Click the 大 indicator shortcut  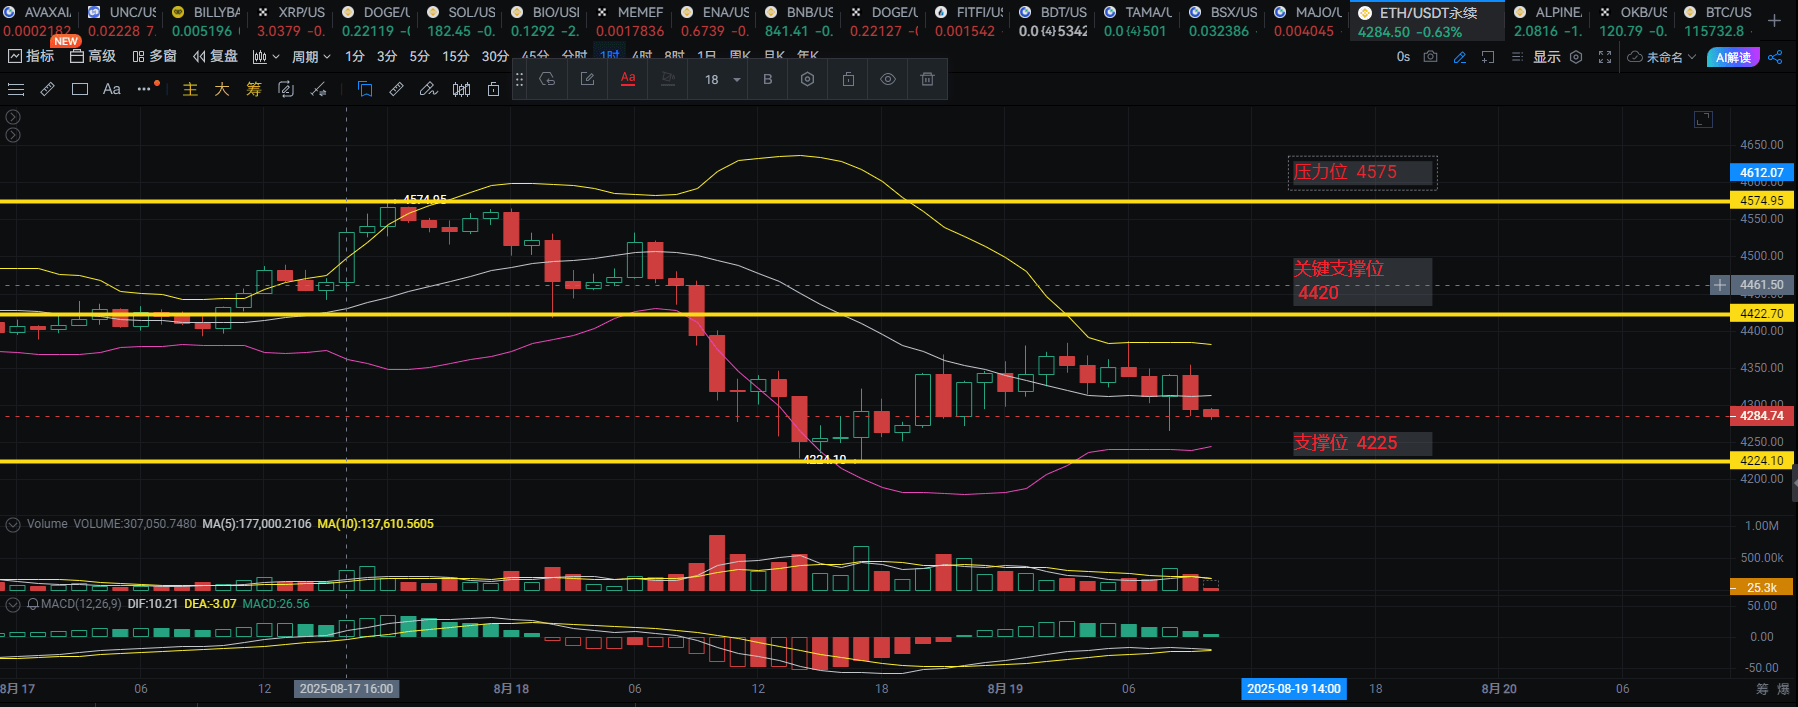tap(222, 90)
